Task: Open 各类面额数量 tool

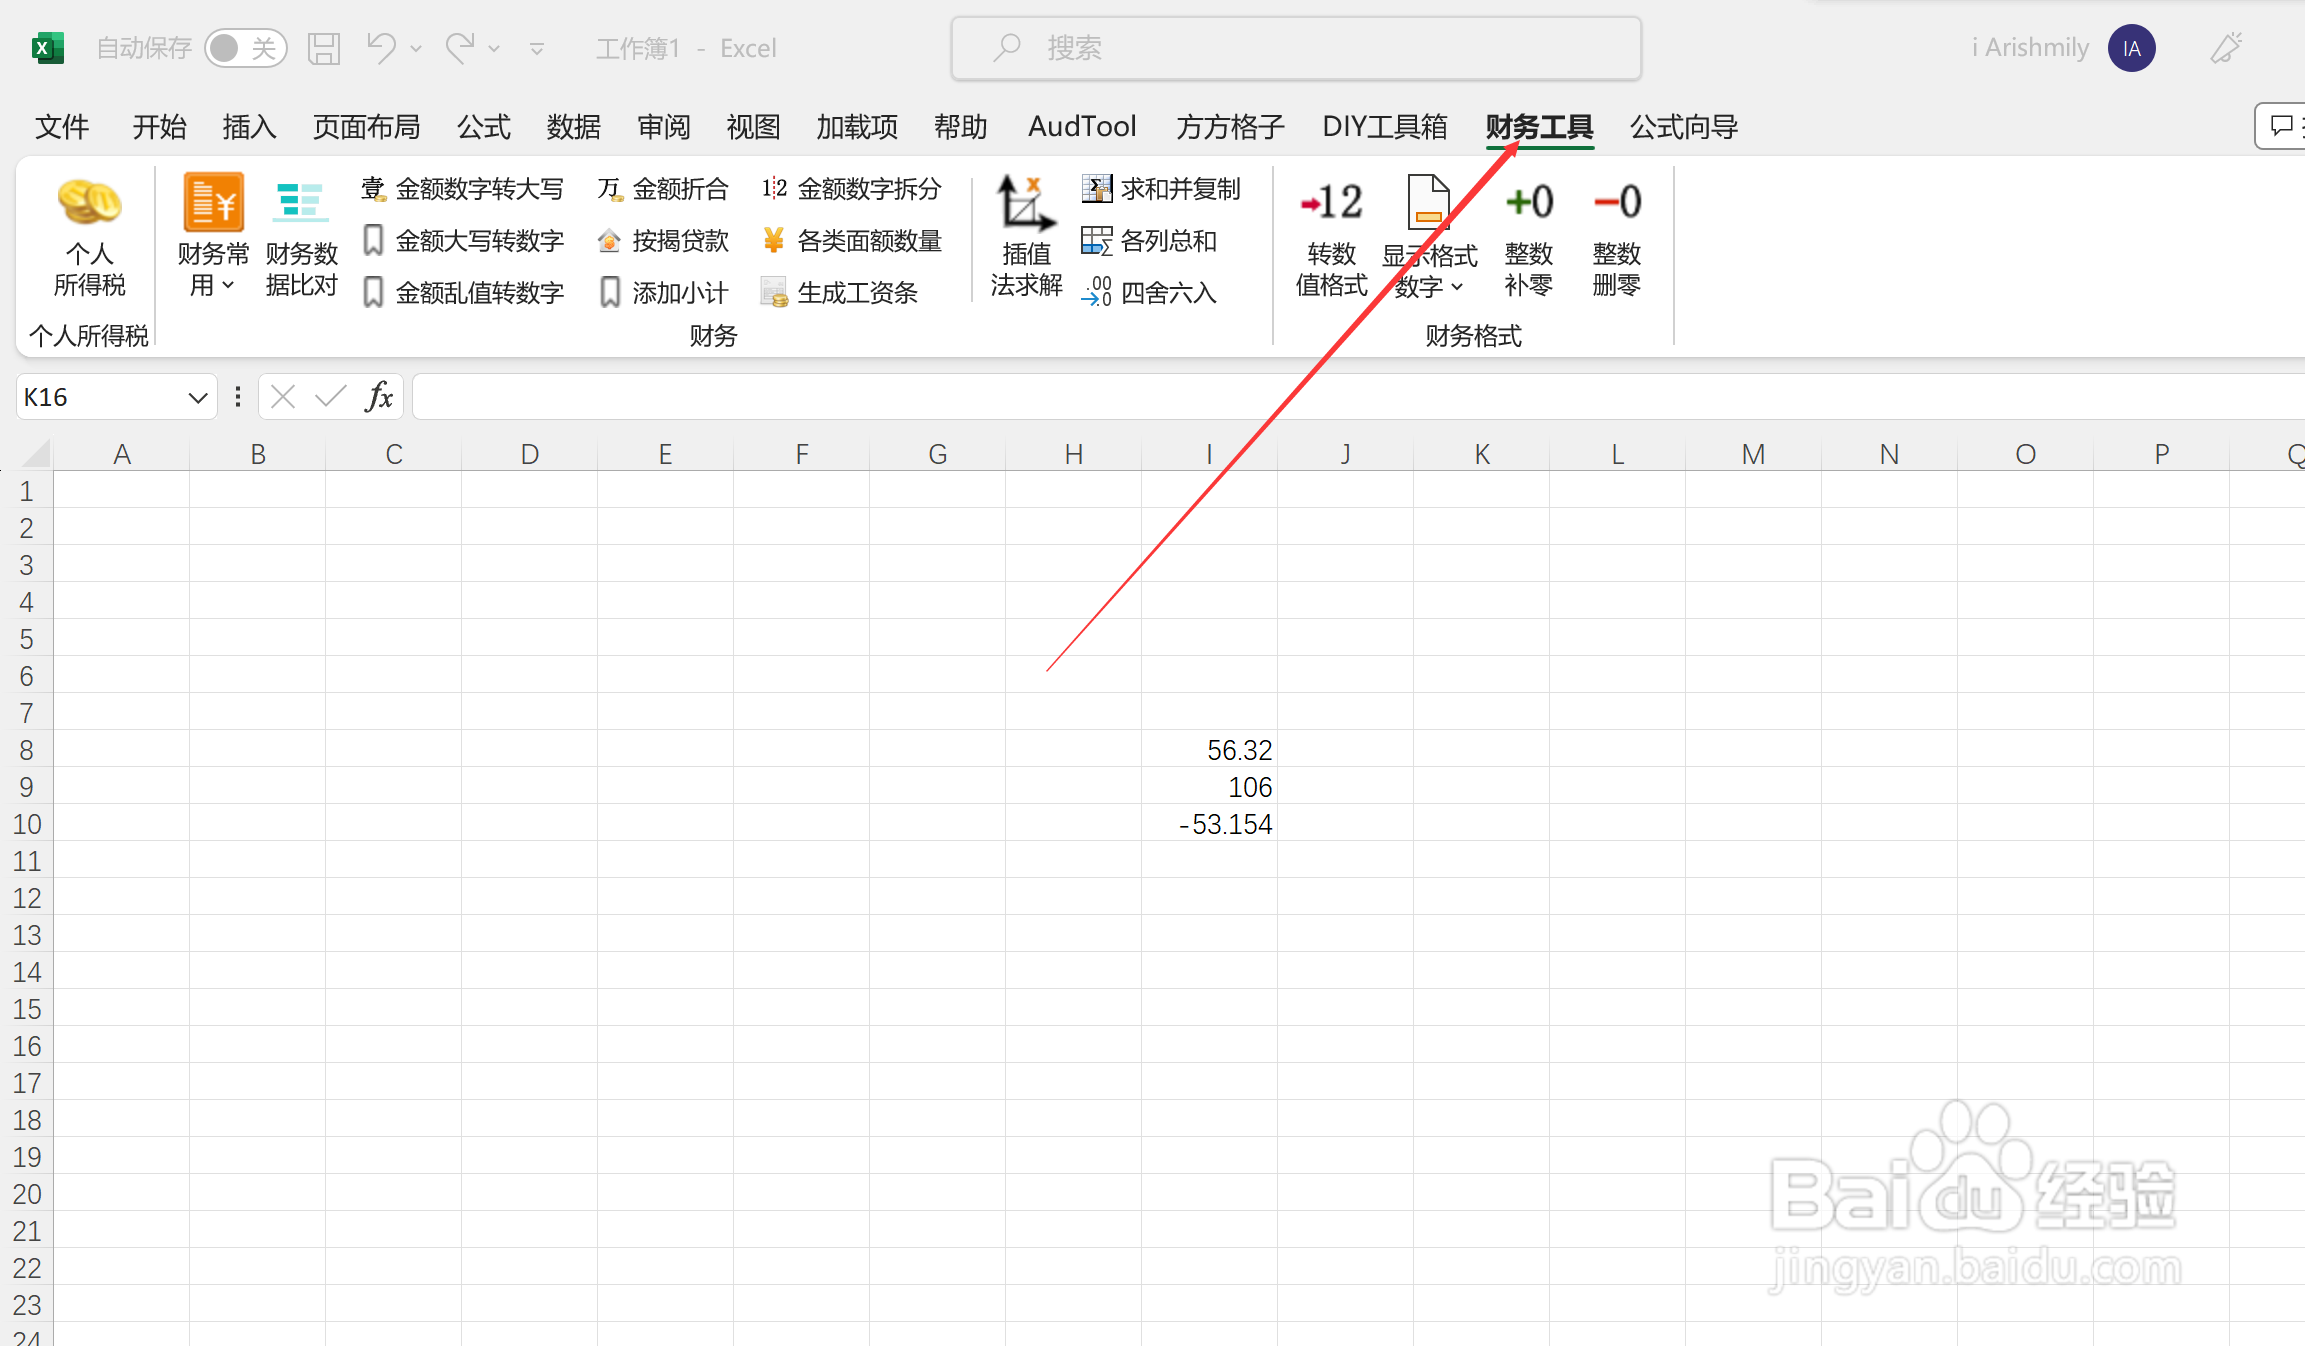Action: pyautogui.click(x=852, y=241)
